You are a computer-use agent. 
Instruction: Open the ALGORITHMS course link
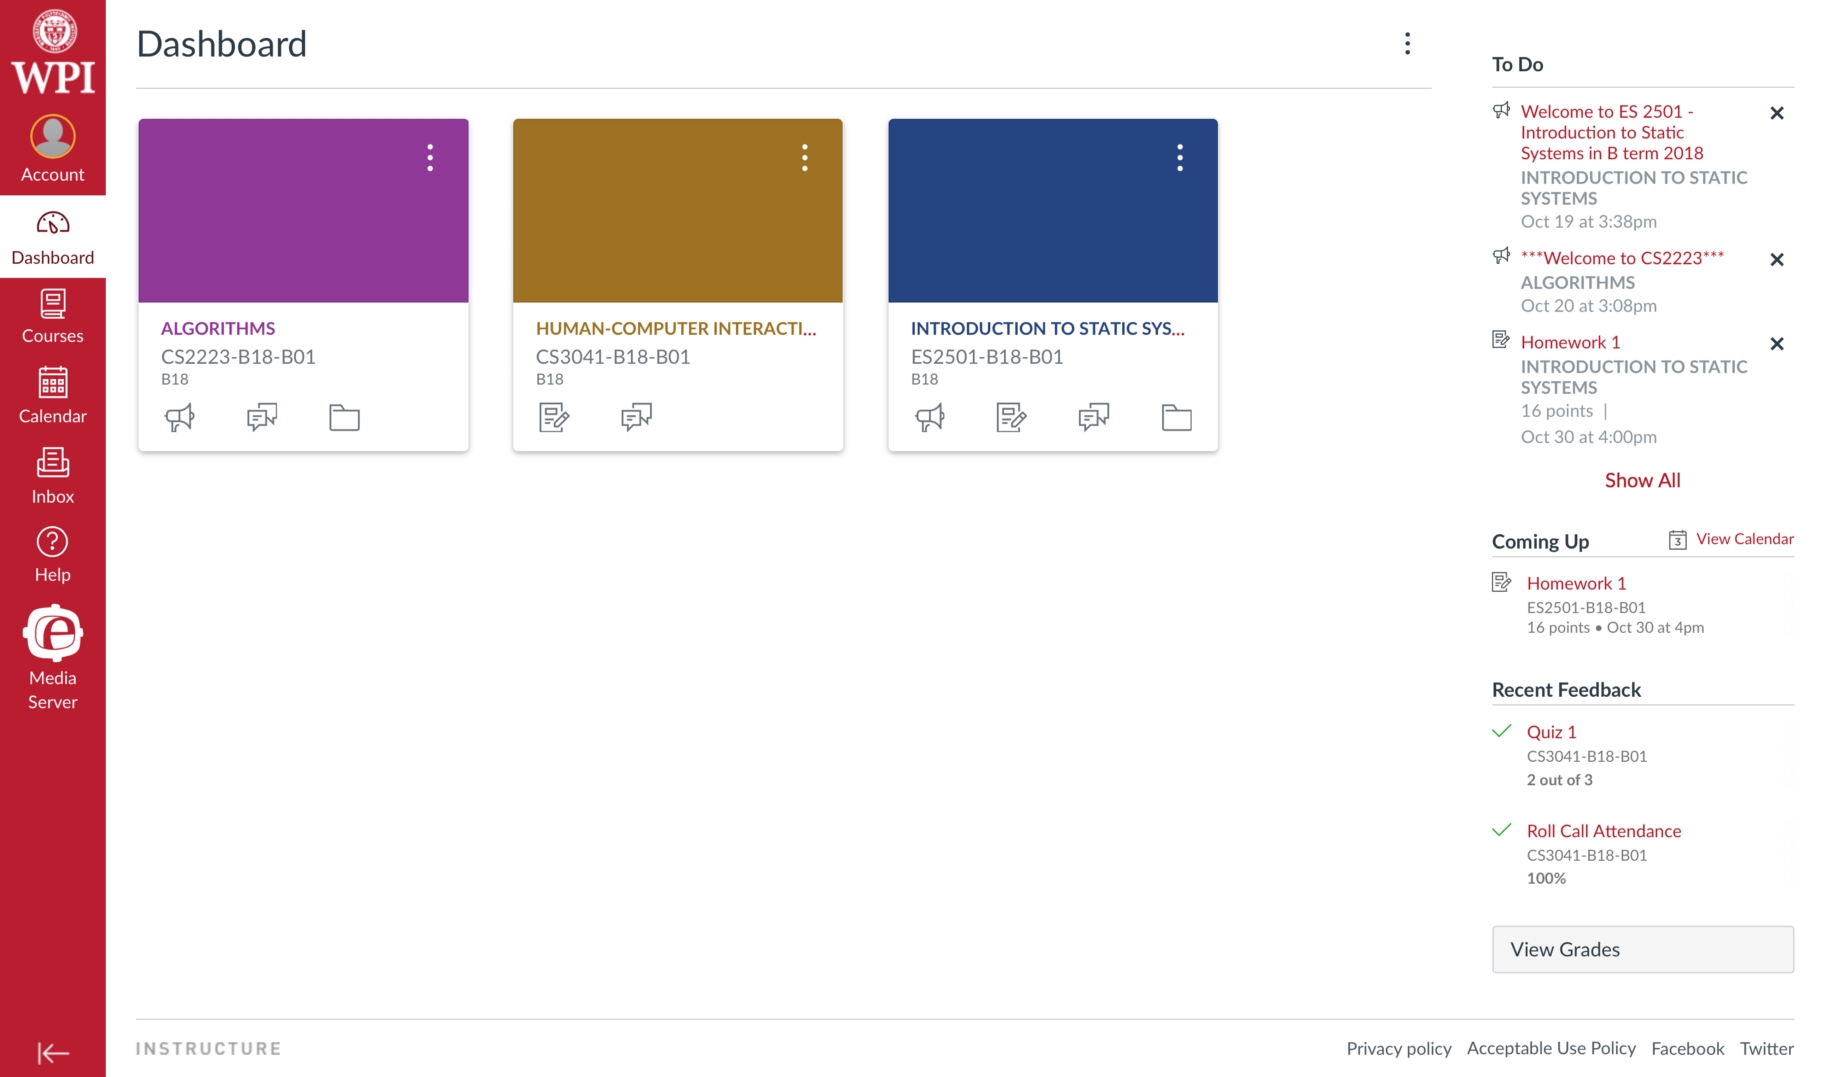point(218,328)
